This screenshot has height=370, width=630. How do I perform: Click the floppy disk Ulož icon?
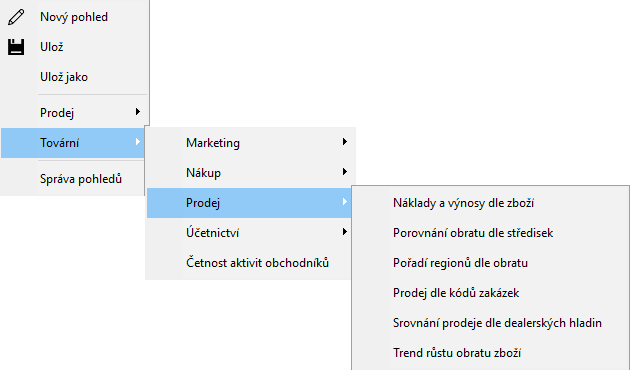16,47
